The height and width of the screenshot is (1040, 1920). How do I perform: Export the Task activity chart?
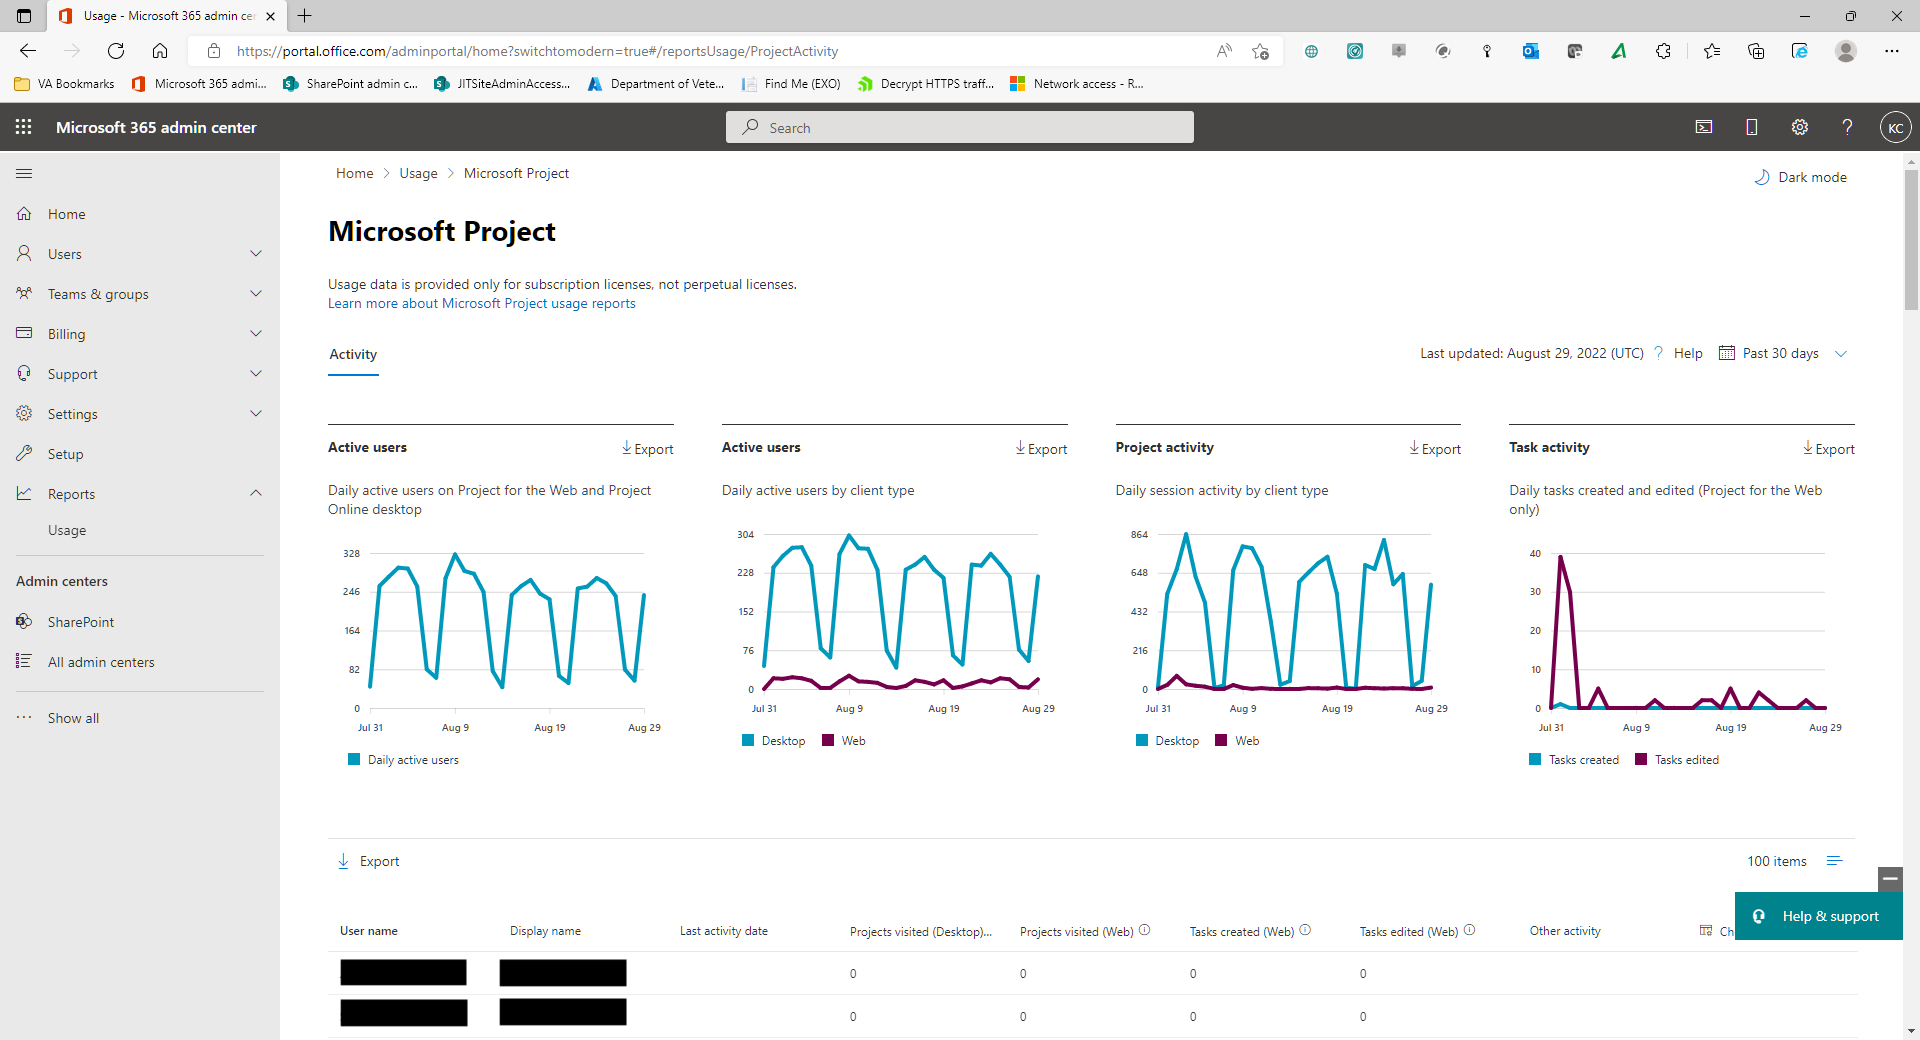click(1828, 449)
